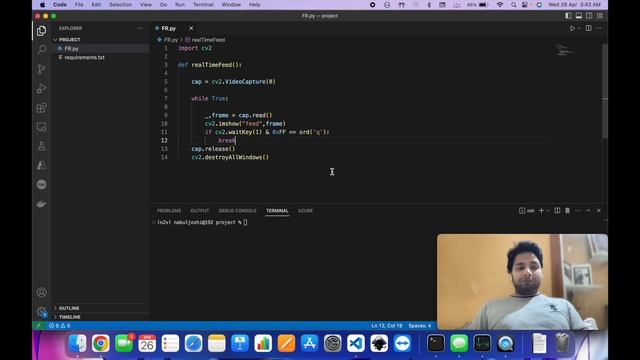Click Spaces: 4 indentation setting
Viewport: 640px width, 360px height.
click(x=420, y=326)
